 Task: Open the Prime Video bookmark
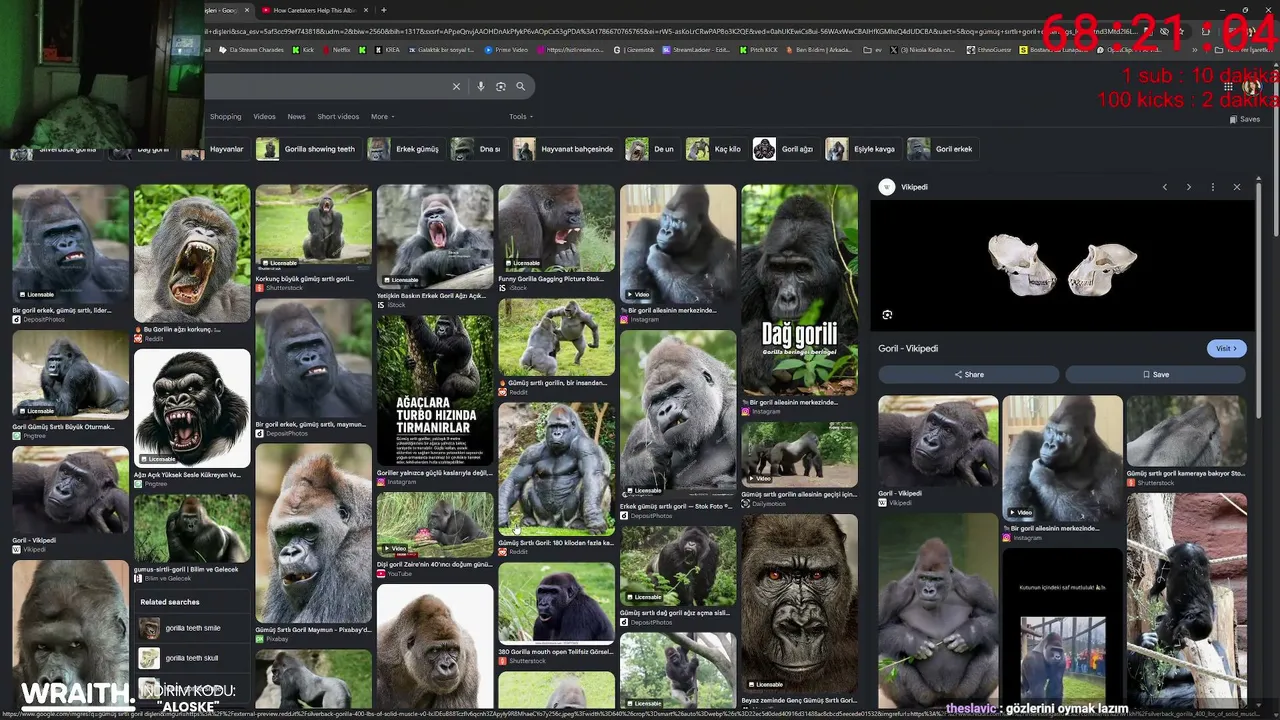pos(506,49)
